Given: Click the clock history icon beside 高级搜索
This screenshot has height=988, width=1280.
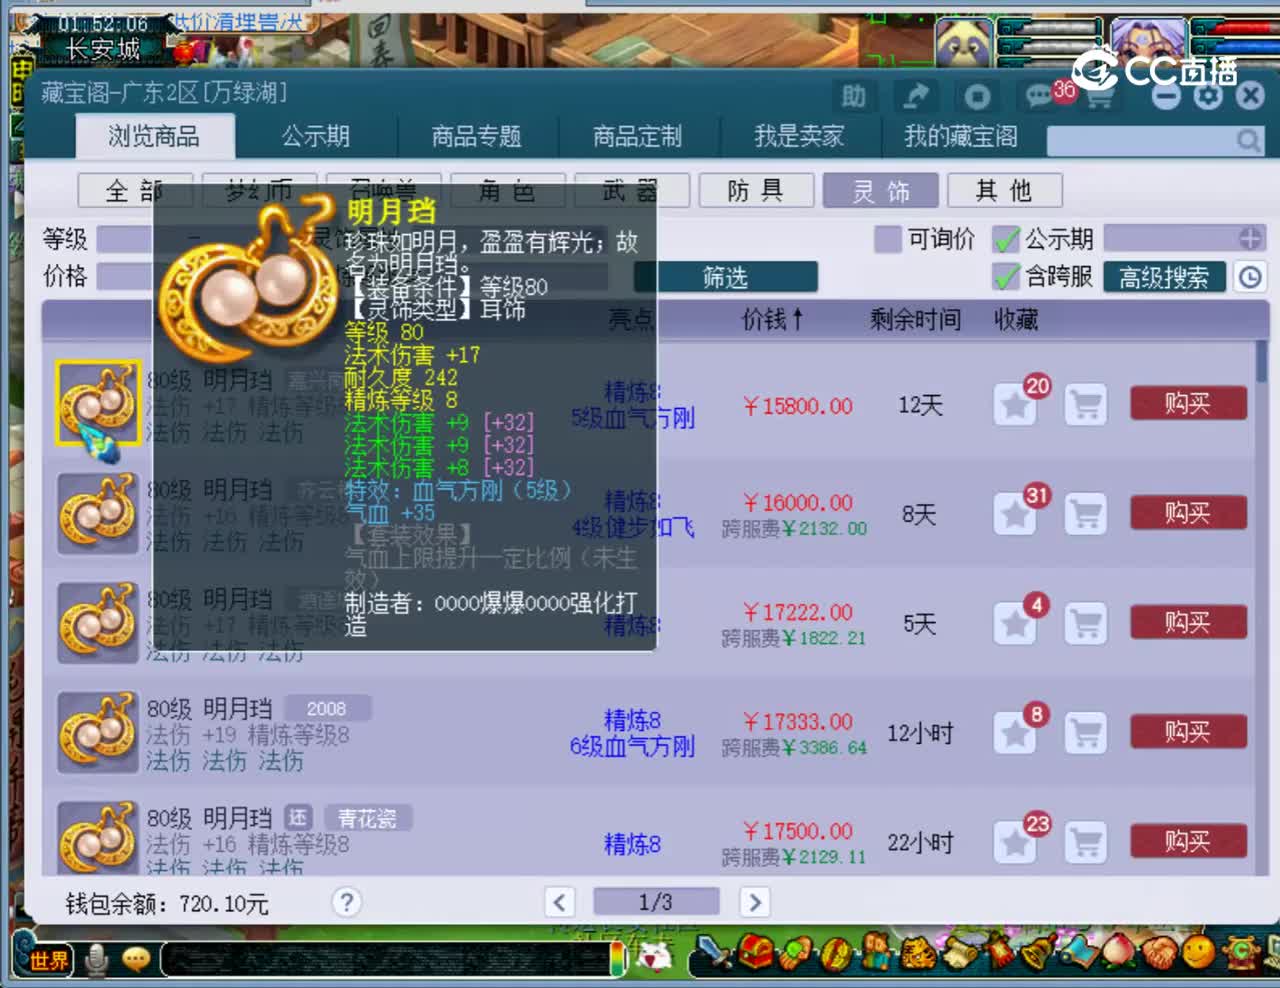Looking at the screenshot, I should point(1250,277).
